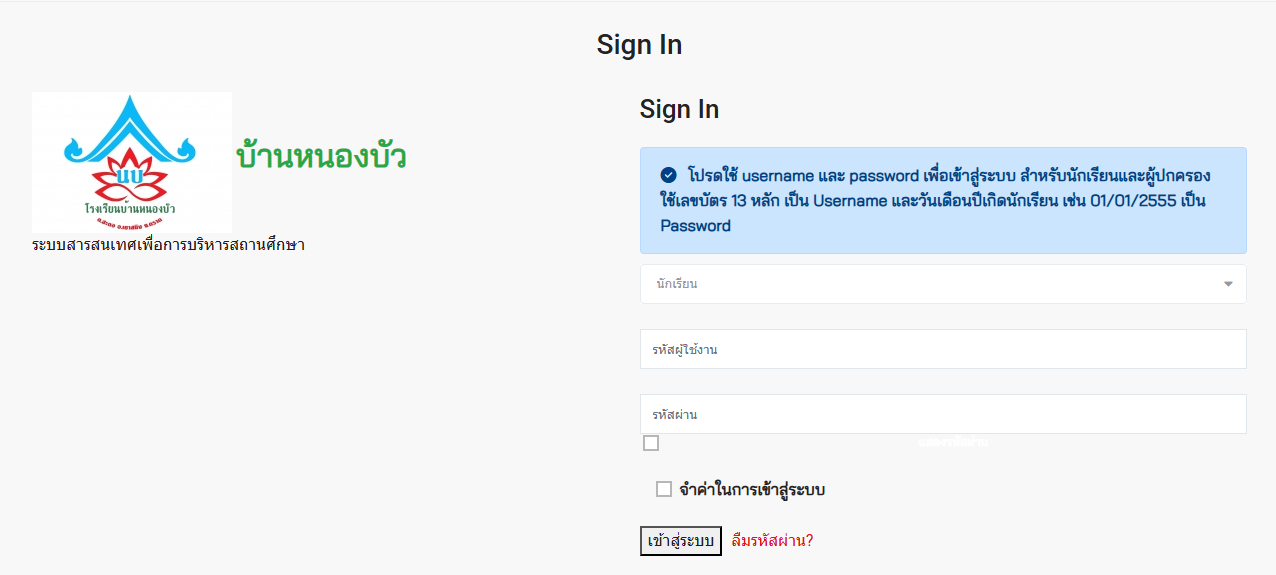Focus the รหัสผ่าน password input field
Viewport: 1276px width, 575px height.
(943, 414)
